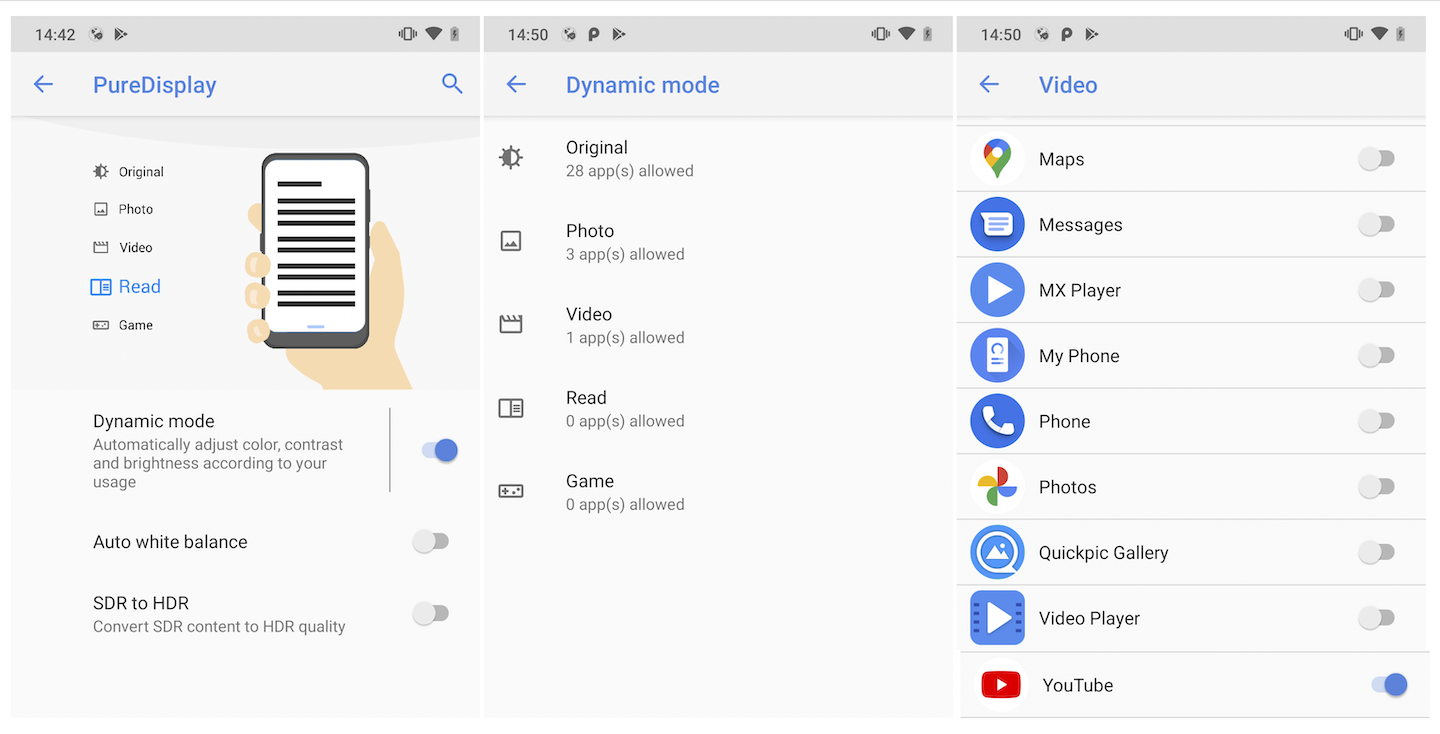Click the Quickpic Gallery app icon
The image size is (1440, 734).
(x=997, y=552)
